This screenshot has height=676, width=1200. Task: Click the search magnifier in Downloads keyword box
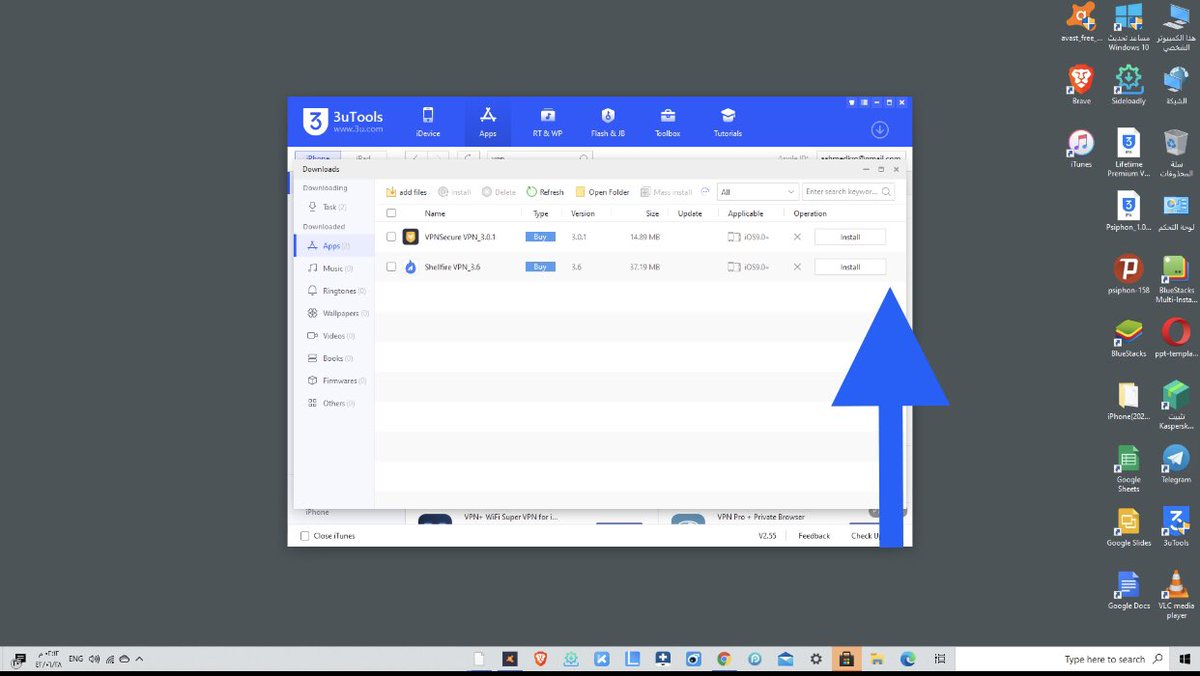point(886,191)
